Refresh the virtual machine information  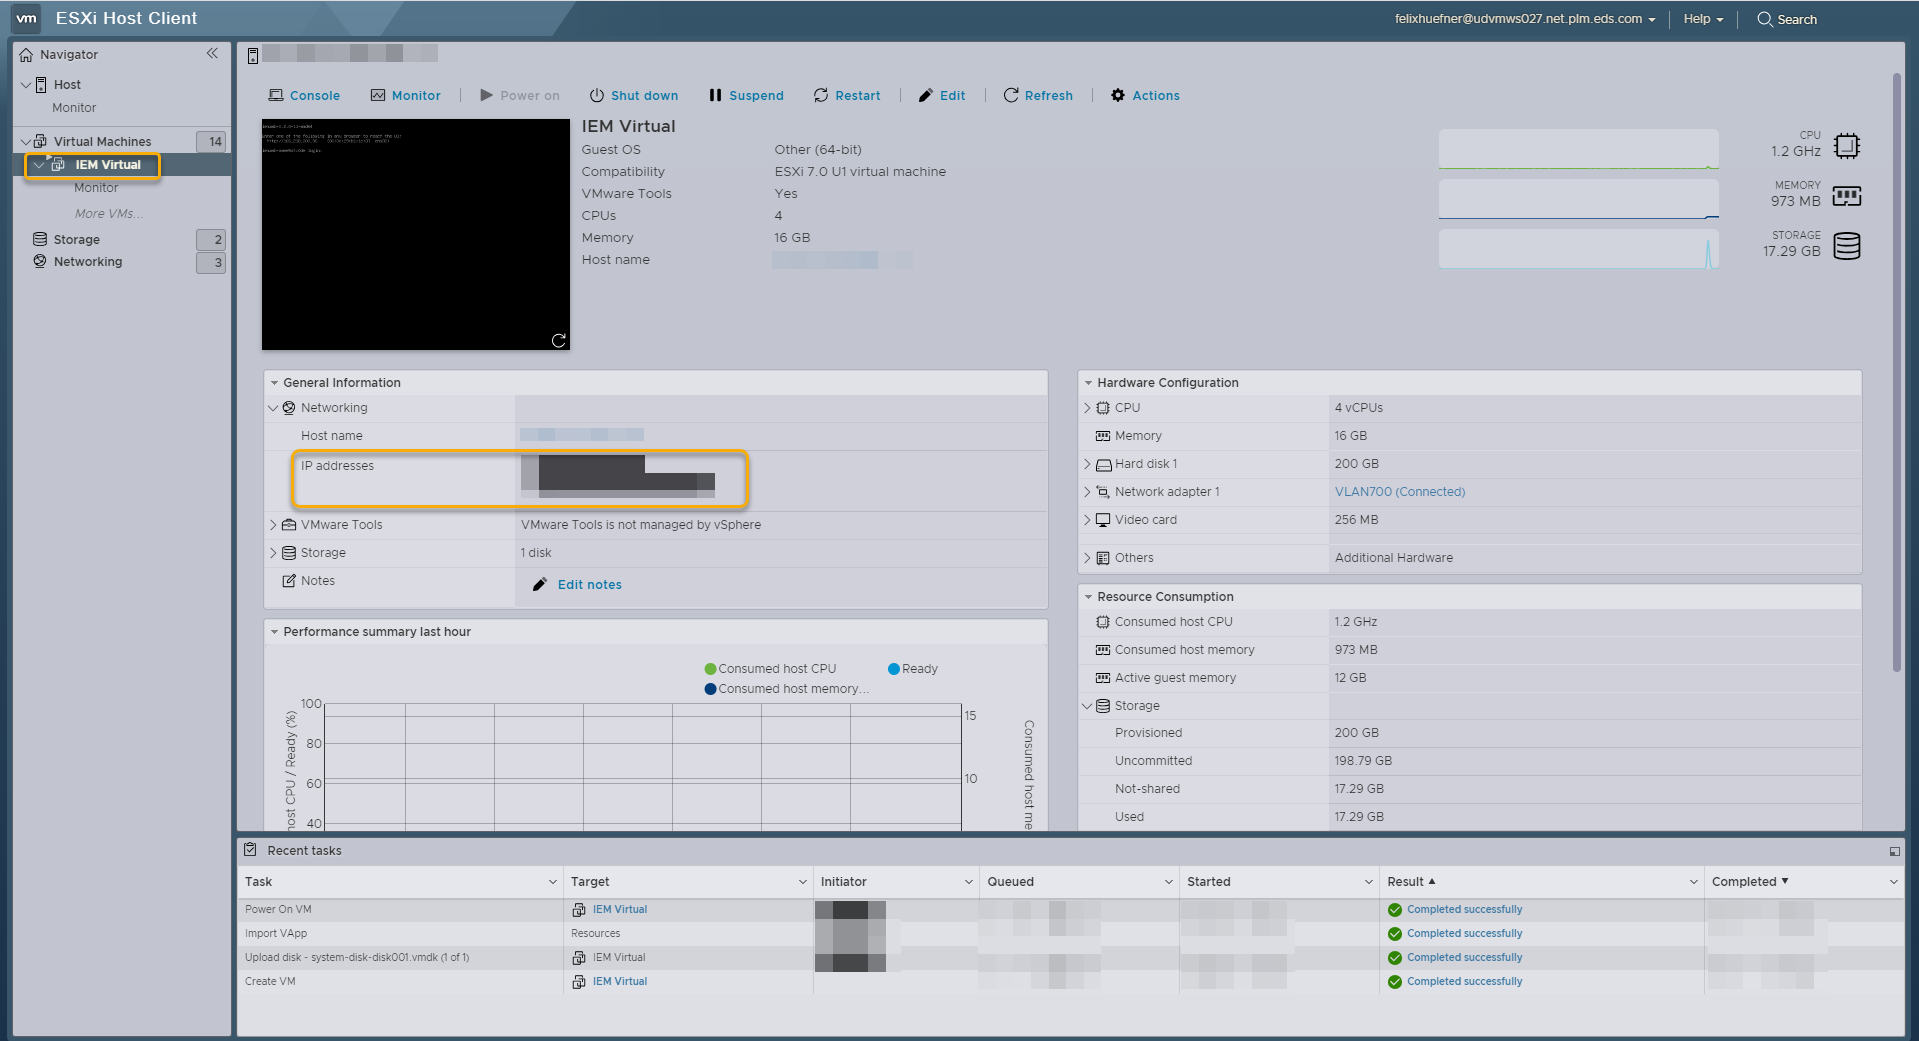pyautogui.click(x=1039, y=95)
